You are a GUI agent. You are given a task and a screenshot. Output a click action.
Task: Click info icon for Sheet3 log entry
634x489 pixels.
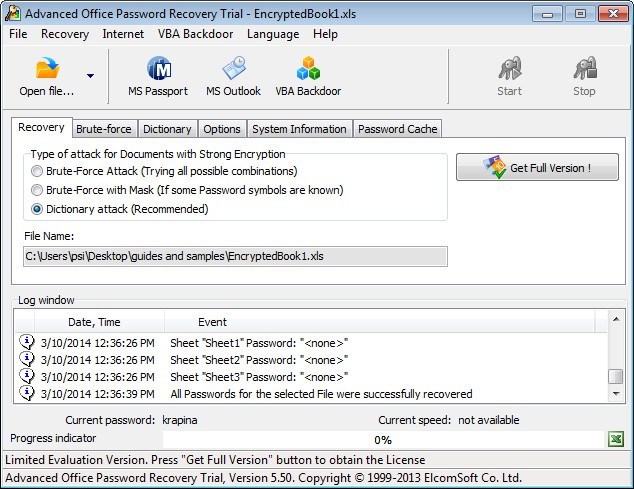point(27,376)
